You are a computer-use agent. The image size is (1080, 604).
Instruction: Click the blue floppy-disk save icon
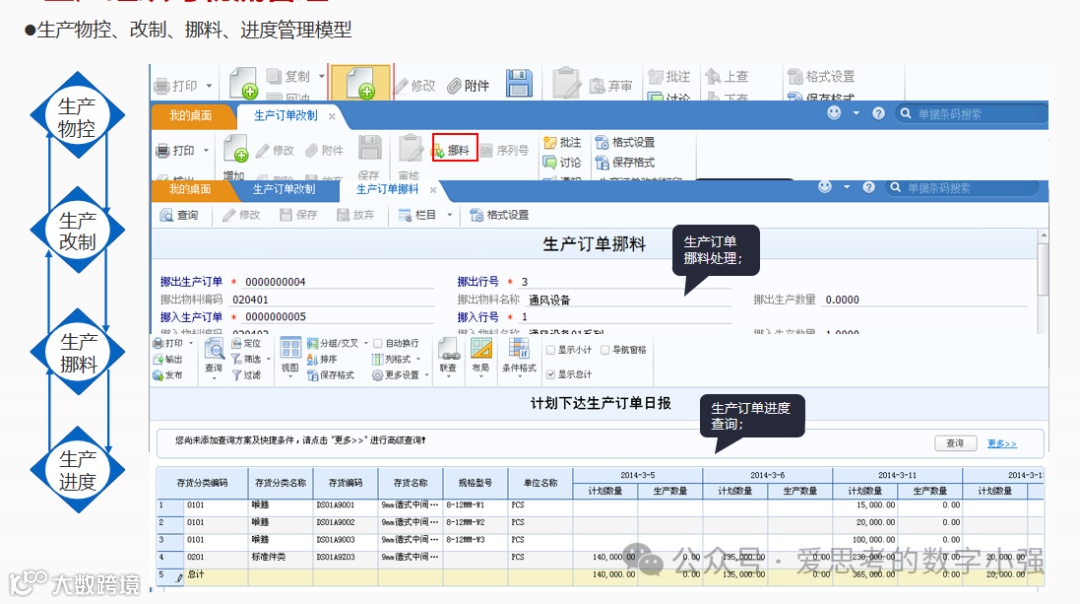point(519,83)
